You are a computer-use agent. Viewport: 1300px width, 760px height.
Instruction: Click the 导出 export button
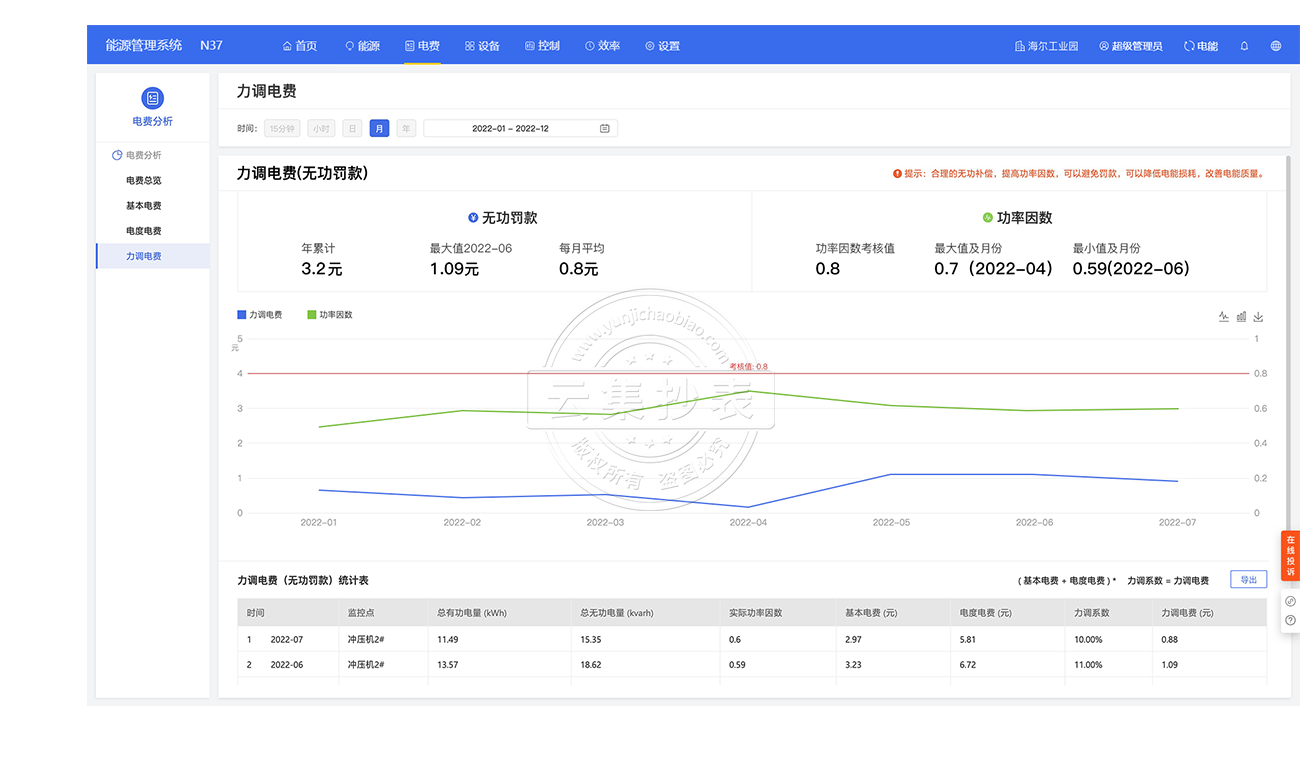tap(1248, 580)
